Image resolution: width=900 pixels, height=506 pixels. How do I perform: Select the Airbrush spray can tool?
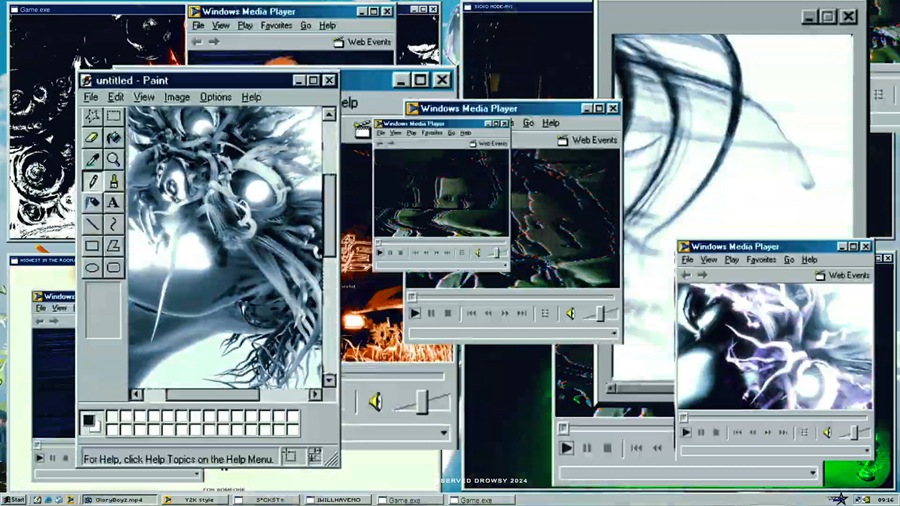[92, 203]
